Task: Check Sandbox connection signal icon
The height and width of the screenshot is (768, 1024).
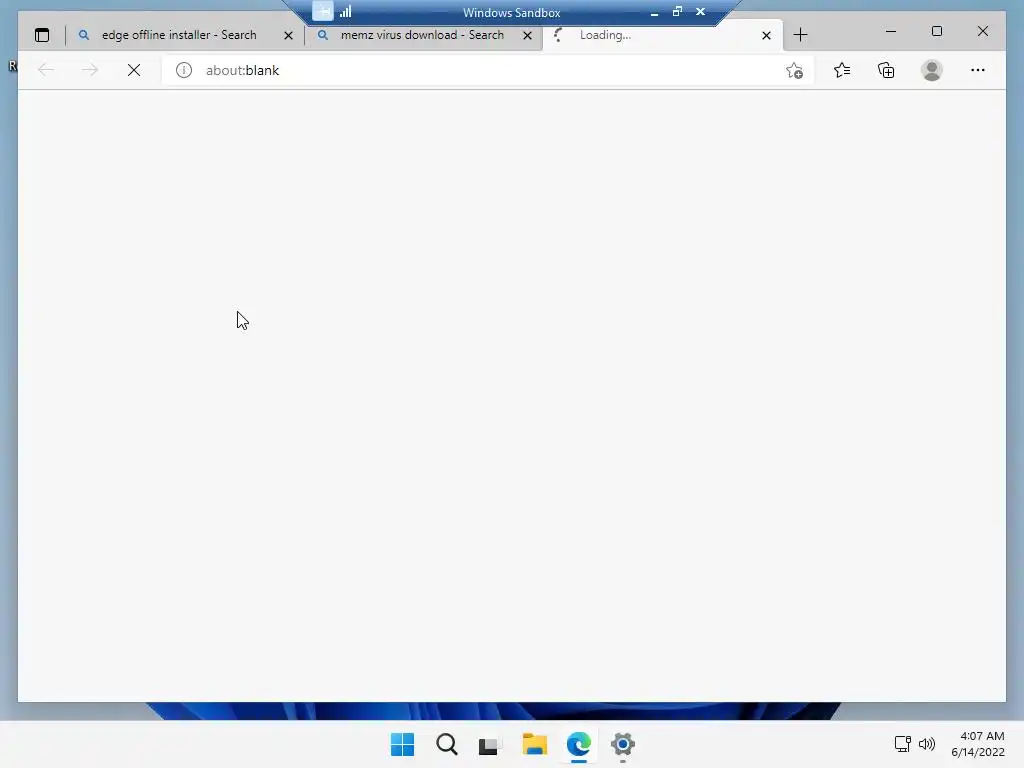Action: click(x=346, y=11)
